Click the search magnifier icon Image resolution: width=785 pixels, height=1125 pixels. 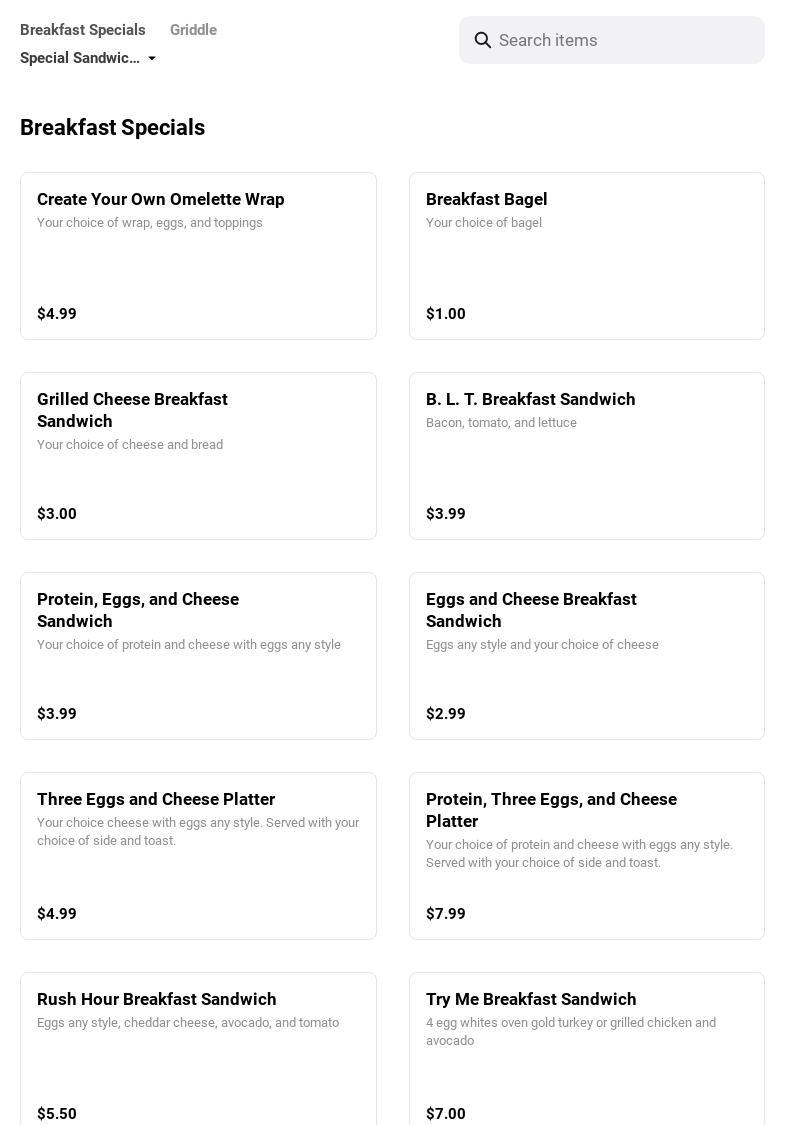tap(483, 40)
